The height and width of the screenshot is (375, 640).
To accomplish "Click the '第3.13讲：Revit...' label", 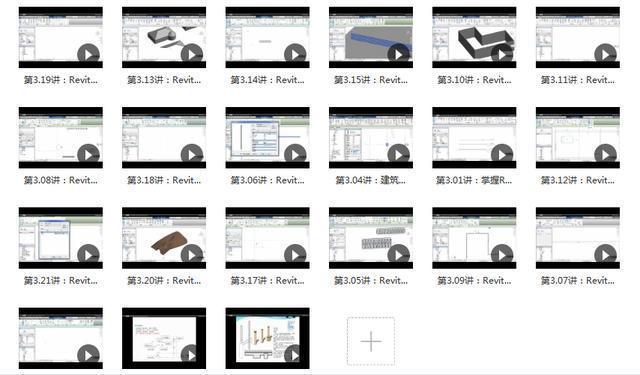I will [x=164, y=80].
